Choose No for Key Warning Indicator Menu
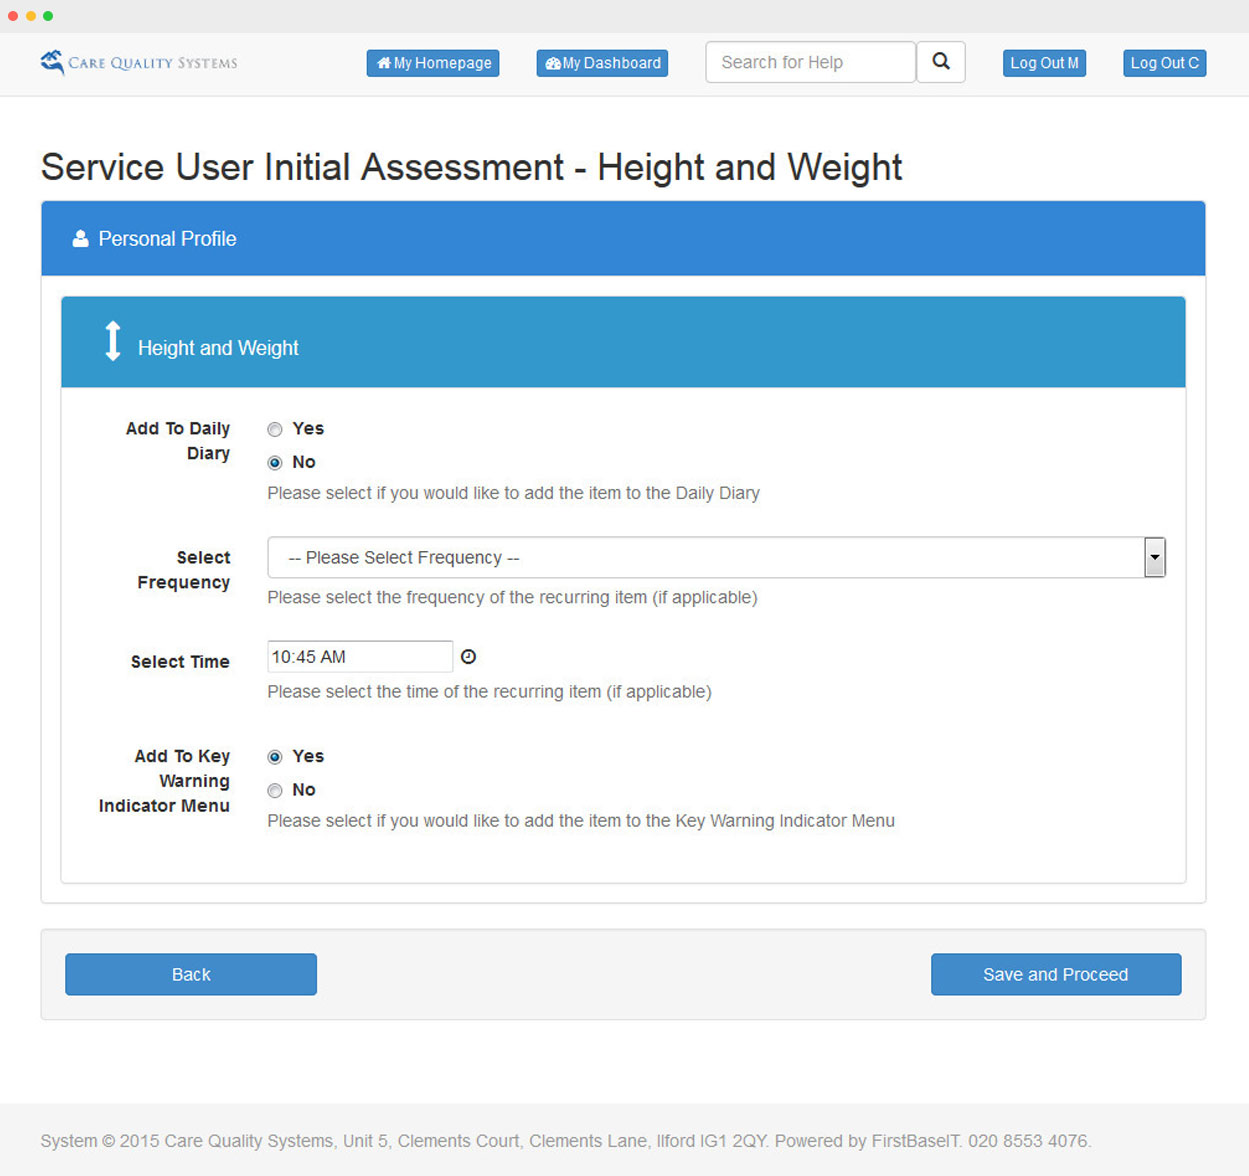The image size is (1249, 1176). [x=275, y=791]
